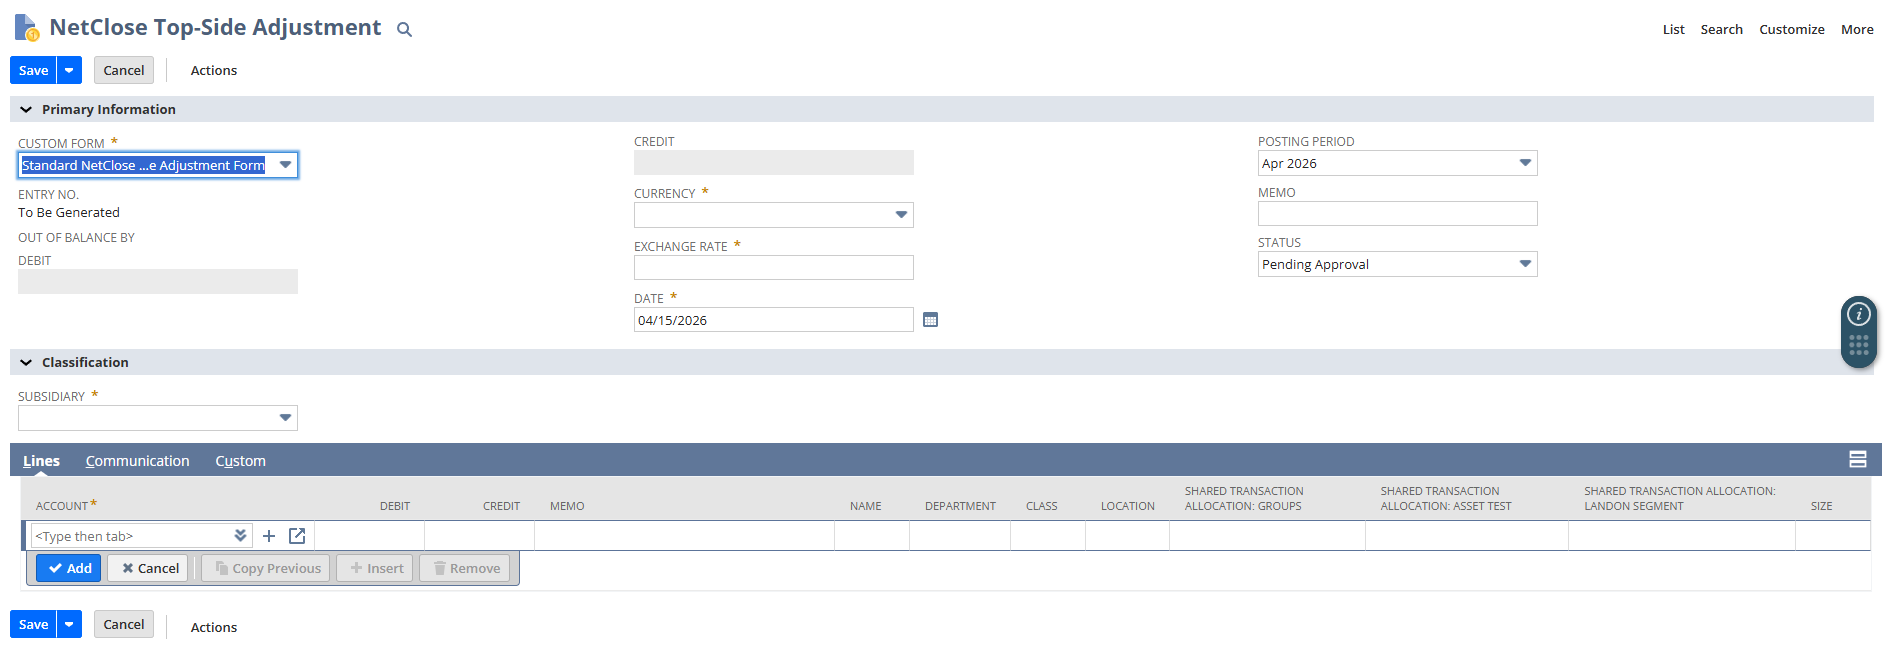Click into the Memo input field
Screen dimensions: 1894x655
[x=1397, y=214]
